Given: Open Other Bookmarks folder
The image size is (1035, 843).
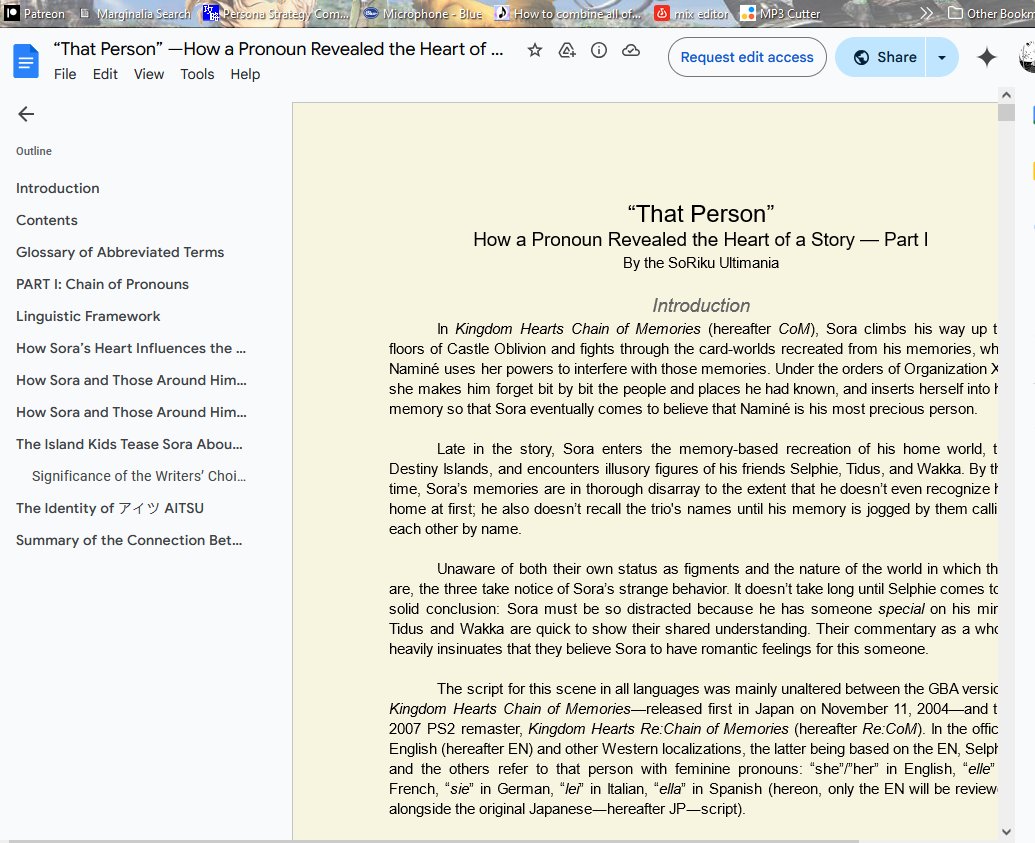Looking at the screenshot, I should pyautogui.click(x=991, y=13).
